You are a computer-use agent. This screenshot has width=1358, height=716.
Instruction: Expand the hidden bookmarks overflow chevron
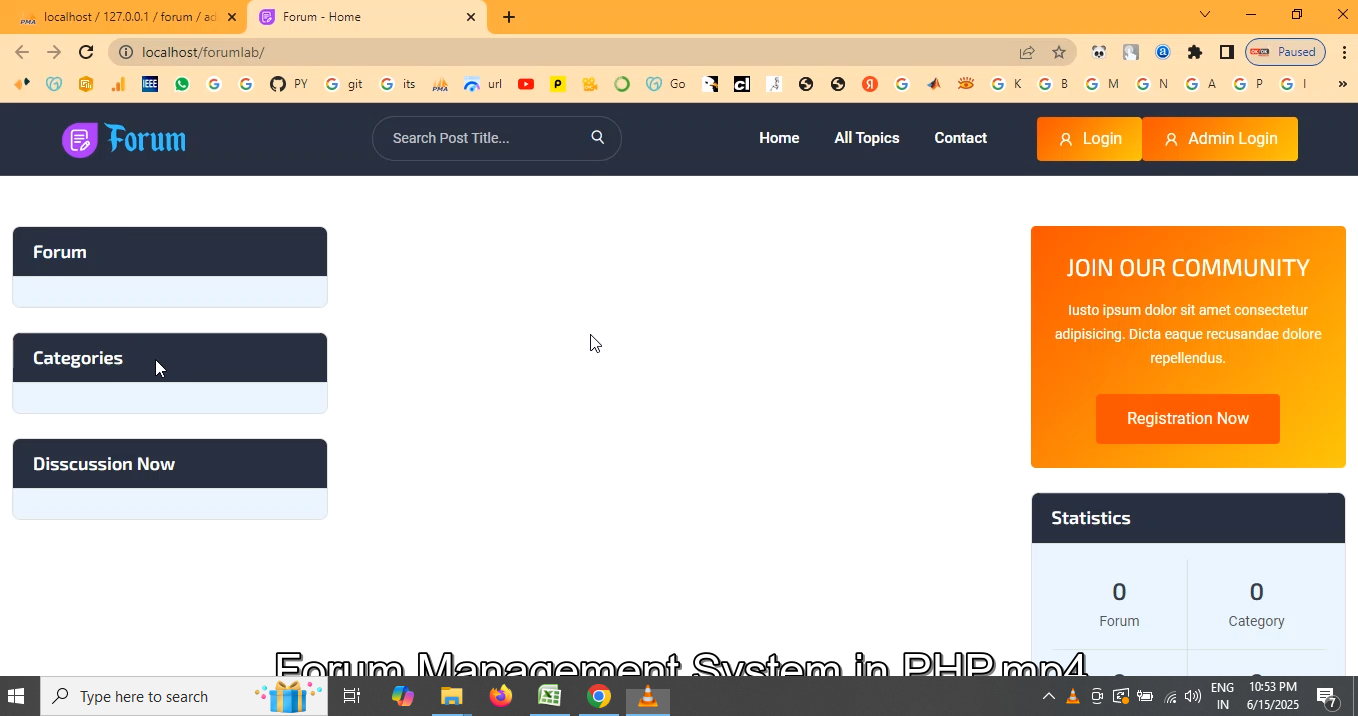[1342, 84]
